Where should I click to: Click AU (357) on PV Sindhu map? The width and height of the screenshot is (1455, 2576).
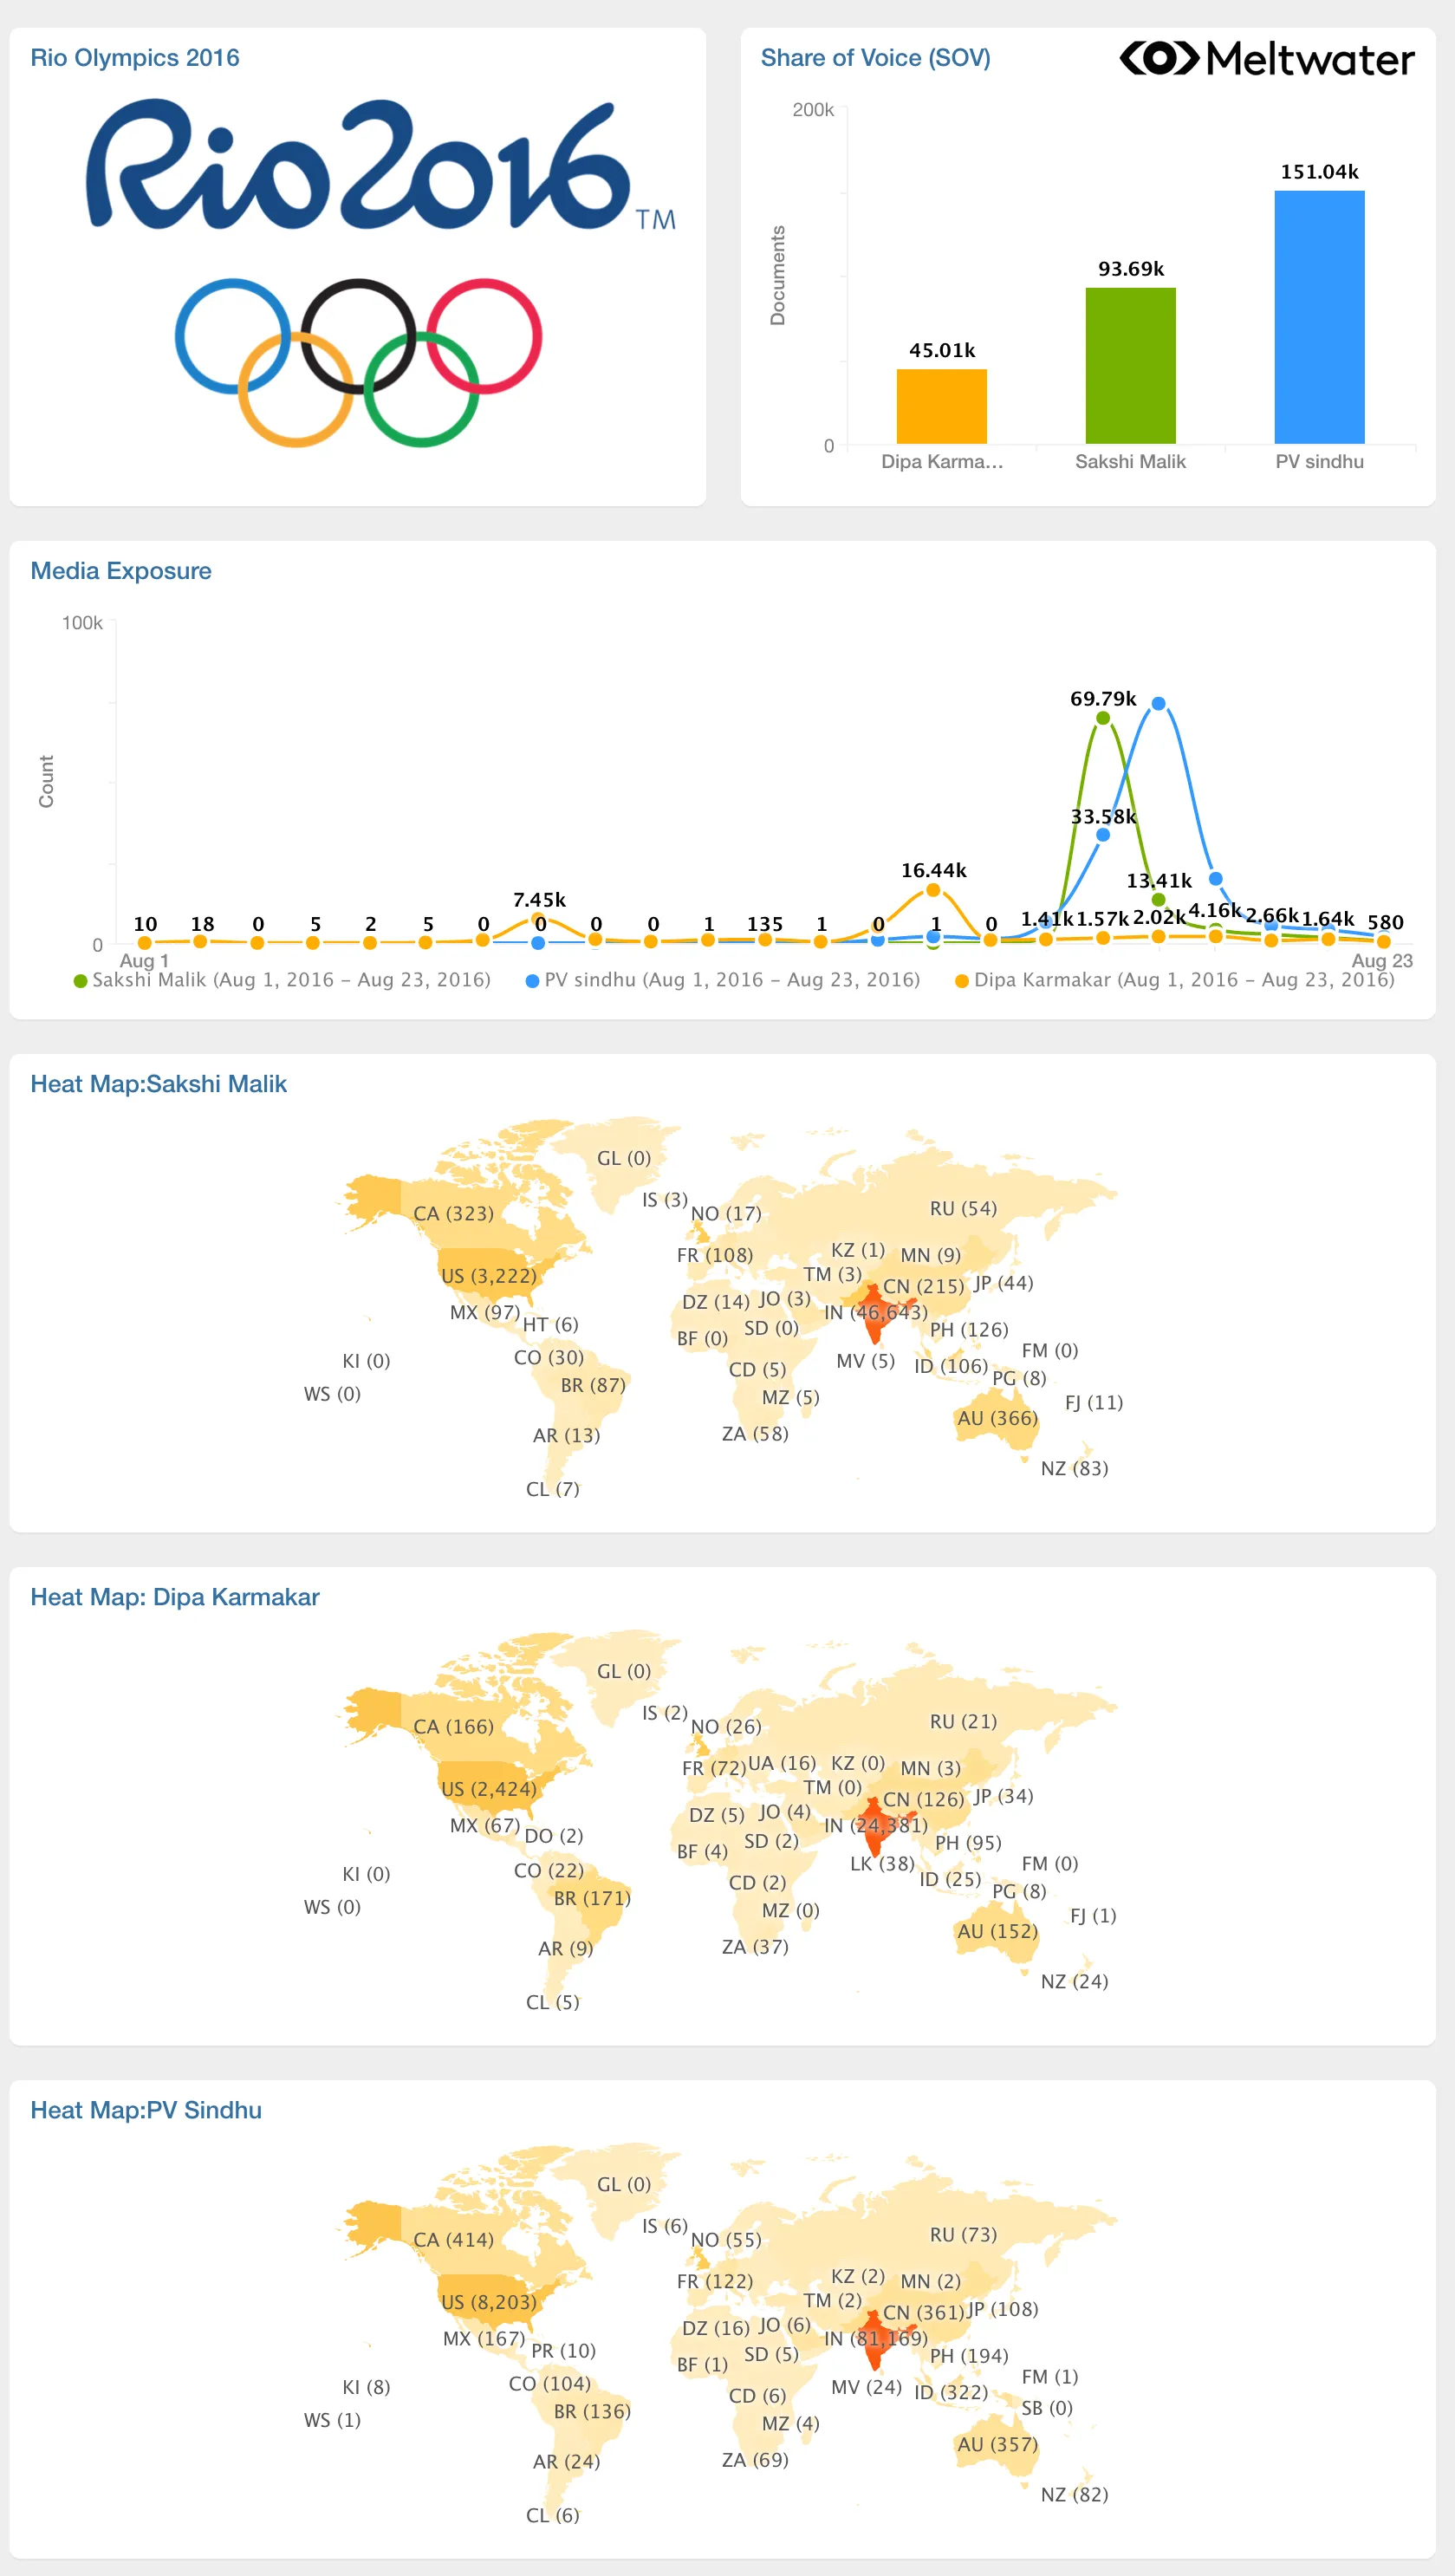pos(997,2444)
